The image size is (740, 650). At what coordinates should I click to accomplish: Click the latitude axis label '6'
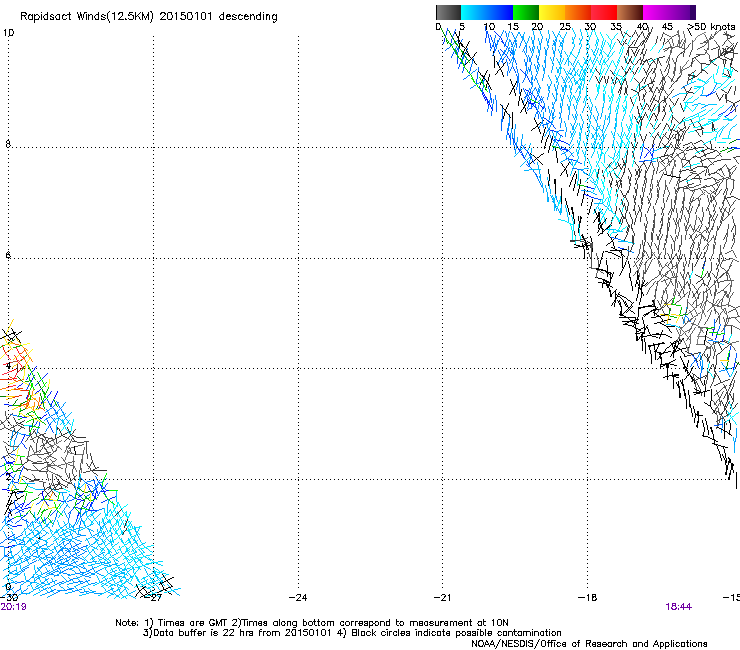coord(8,255)
